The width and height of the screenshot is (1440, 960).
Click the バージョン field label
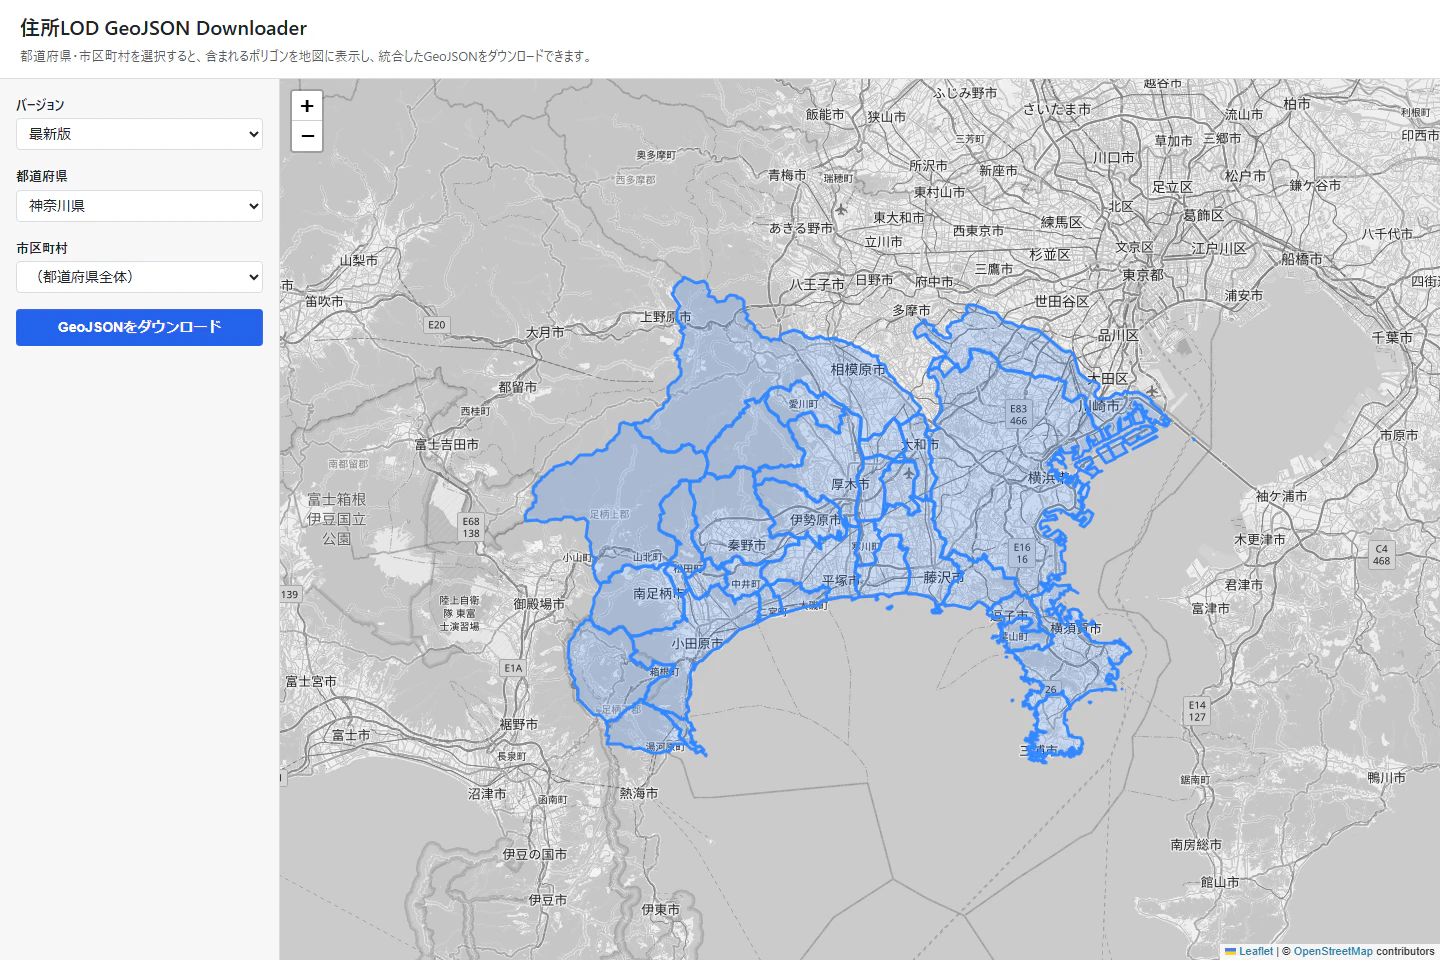point(40,105)
